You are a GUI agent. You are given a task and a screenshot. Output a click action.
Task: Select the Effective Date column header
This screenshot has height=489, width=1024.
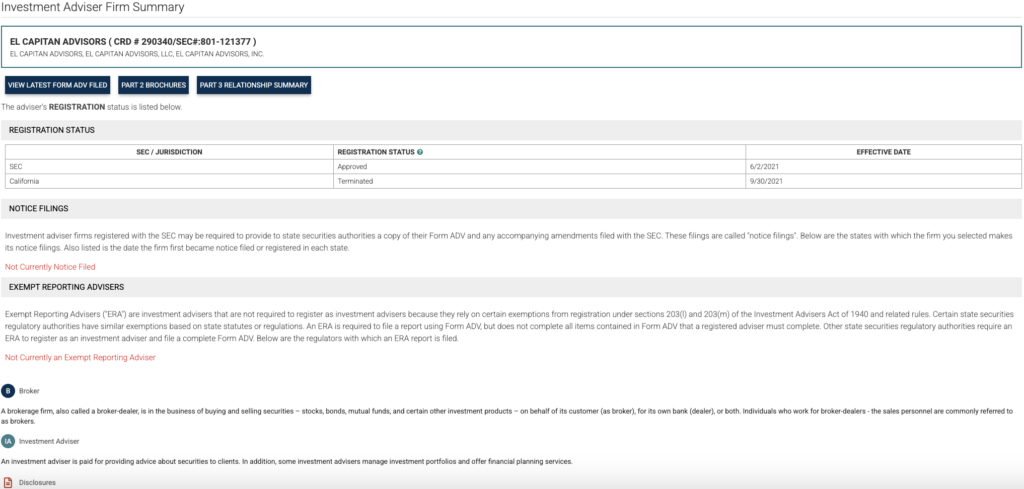coord(884,152)
